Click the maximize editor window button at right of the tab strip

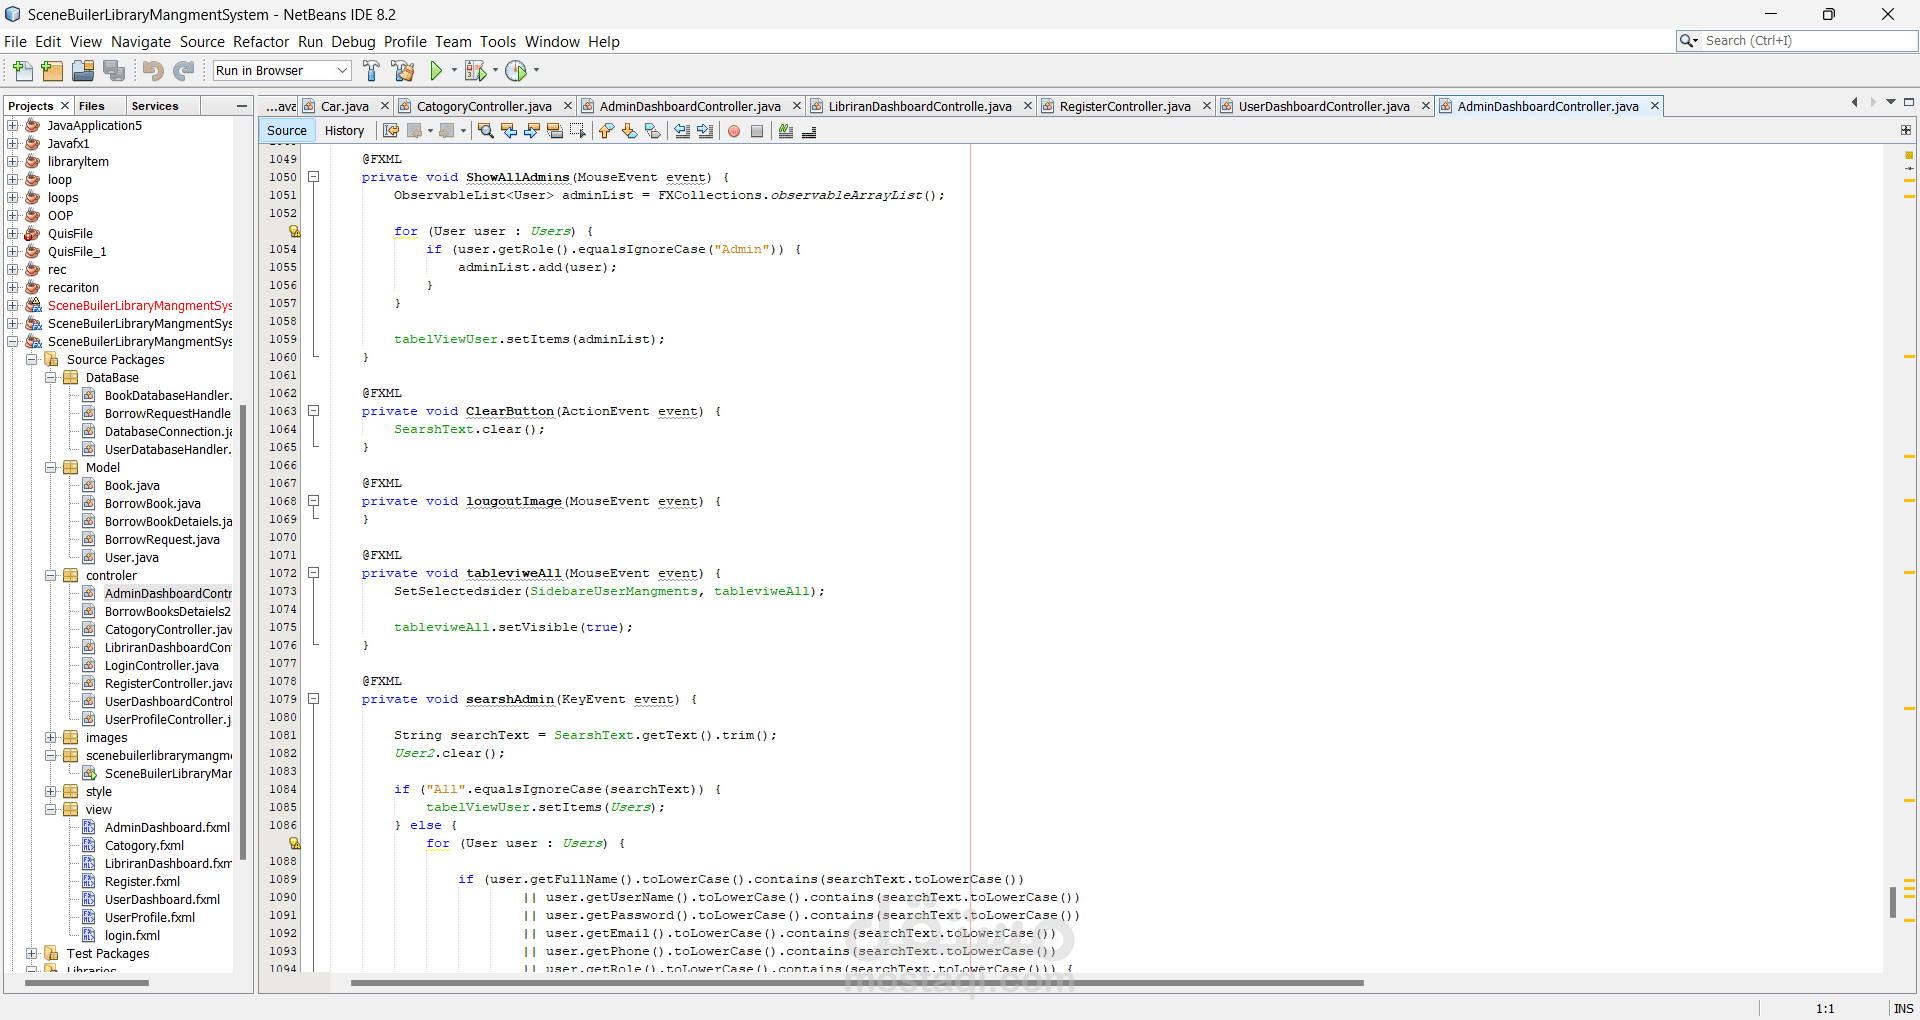tap(1908, 102)
